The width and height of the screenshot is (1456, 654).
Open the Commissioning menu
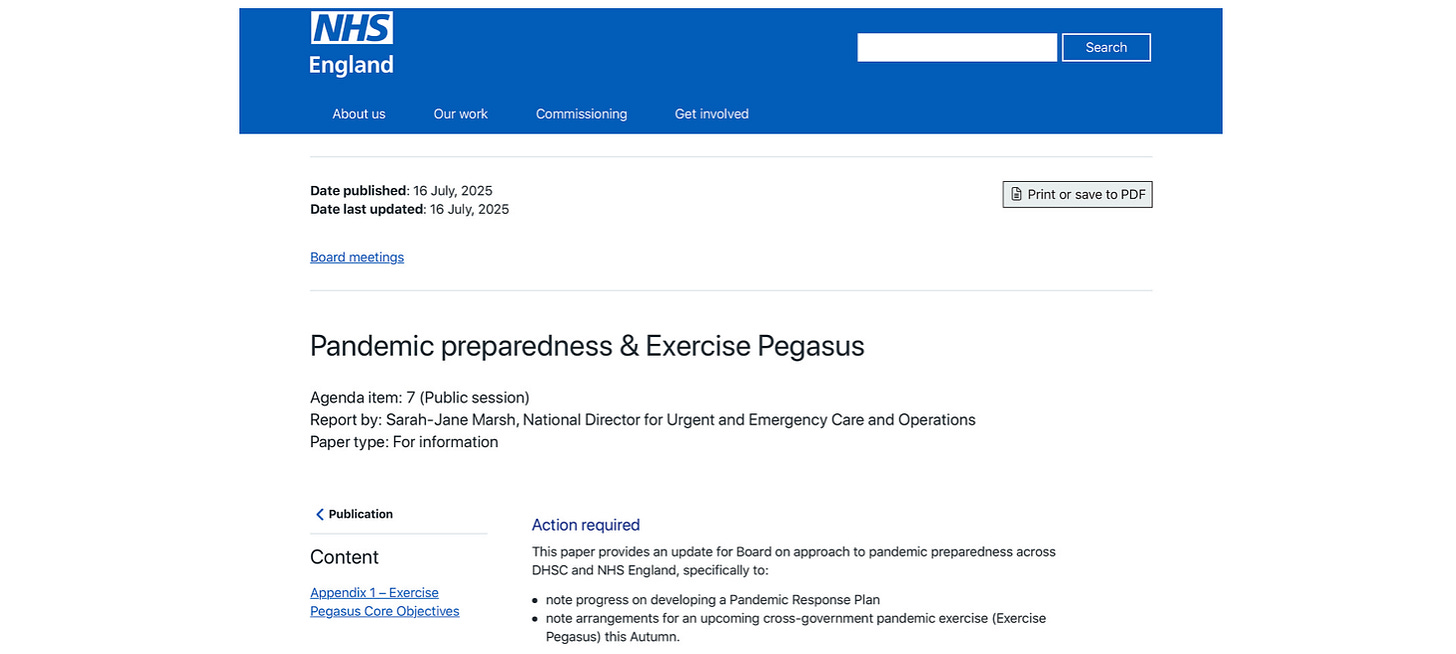[581, 114]
